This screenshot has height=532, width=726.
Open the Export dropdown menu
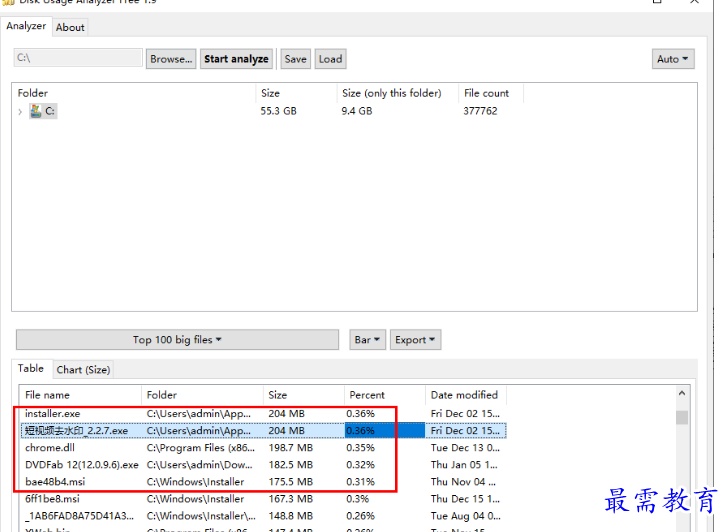(415, 340)
